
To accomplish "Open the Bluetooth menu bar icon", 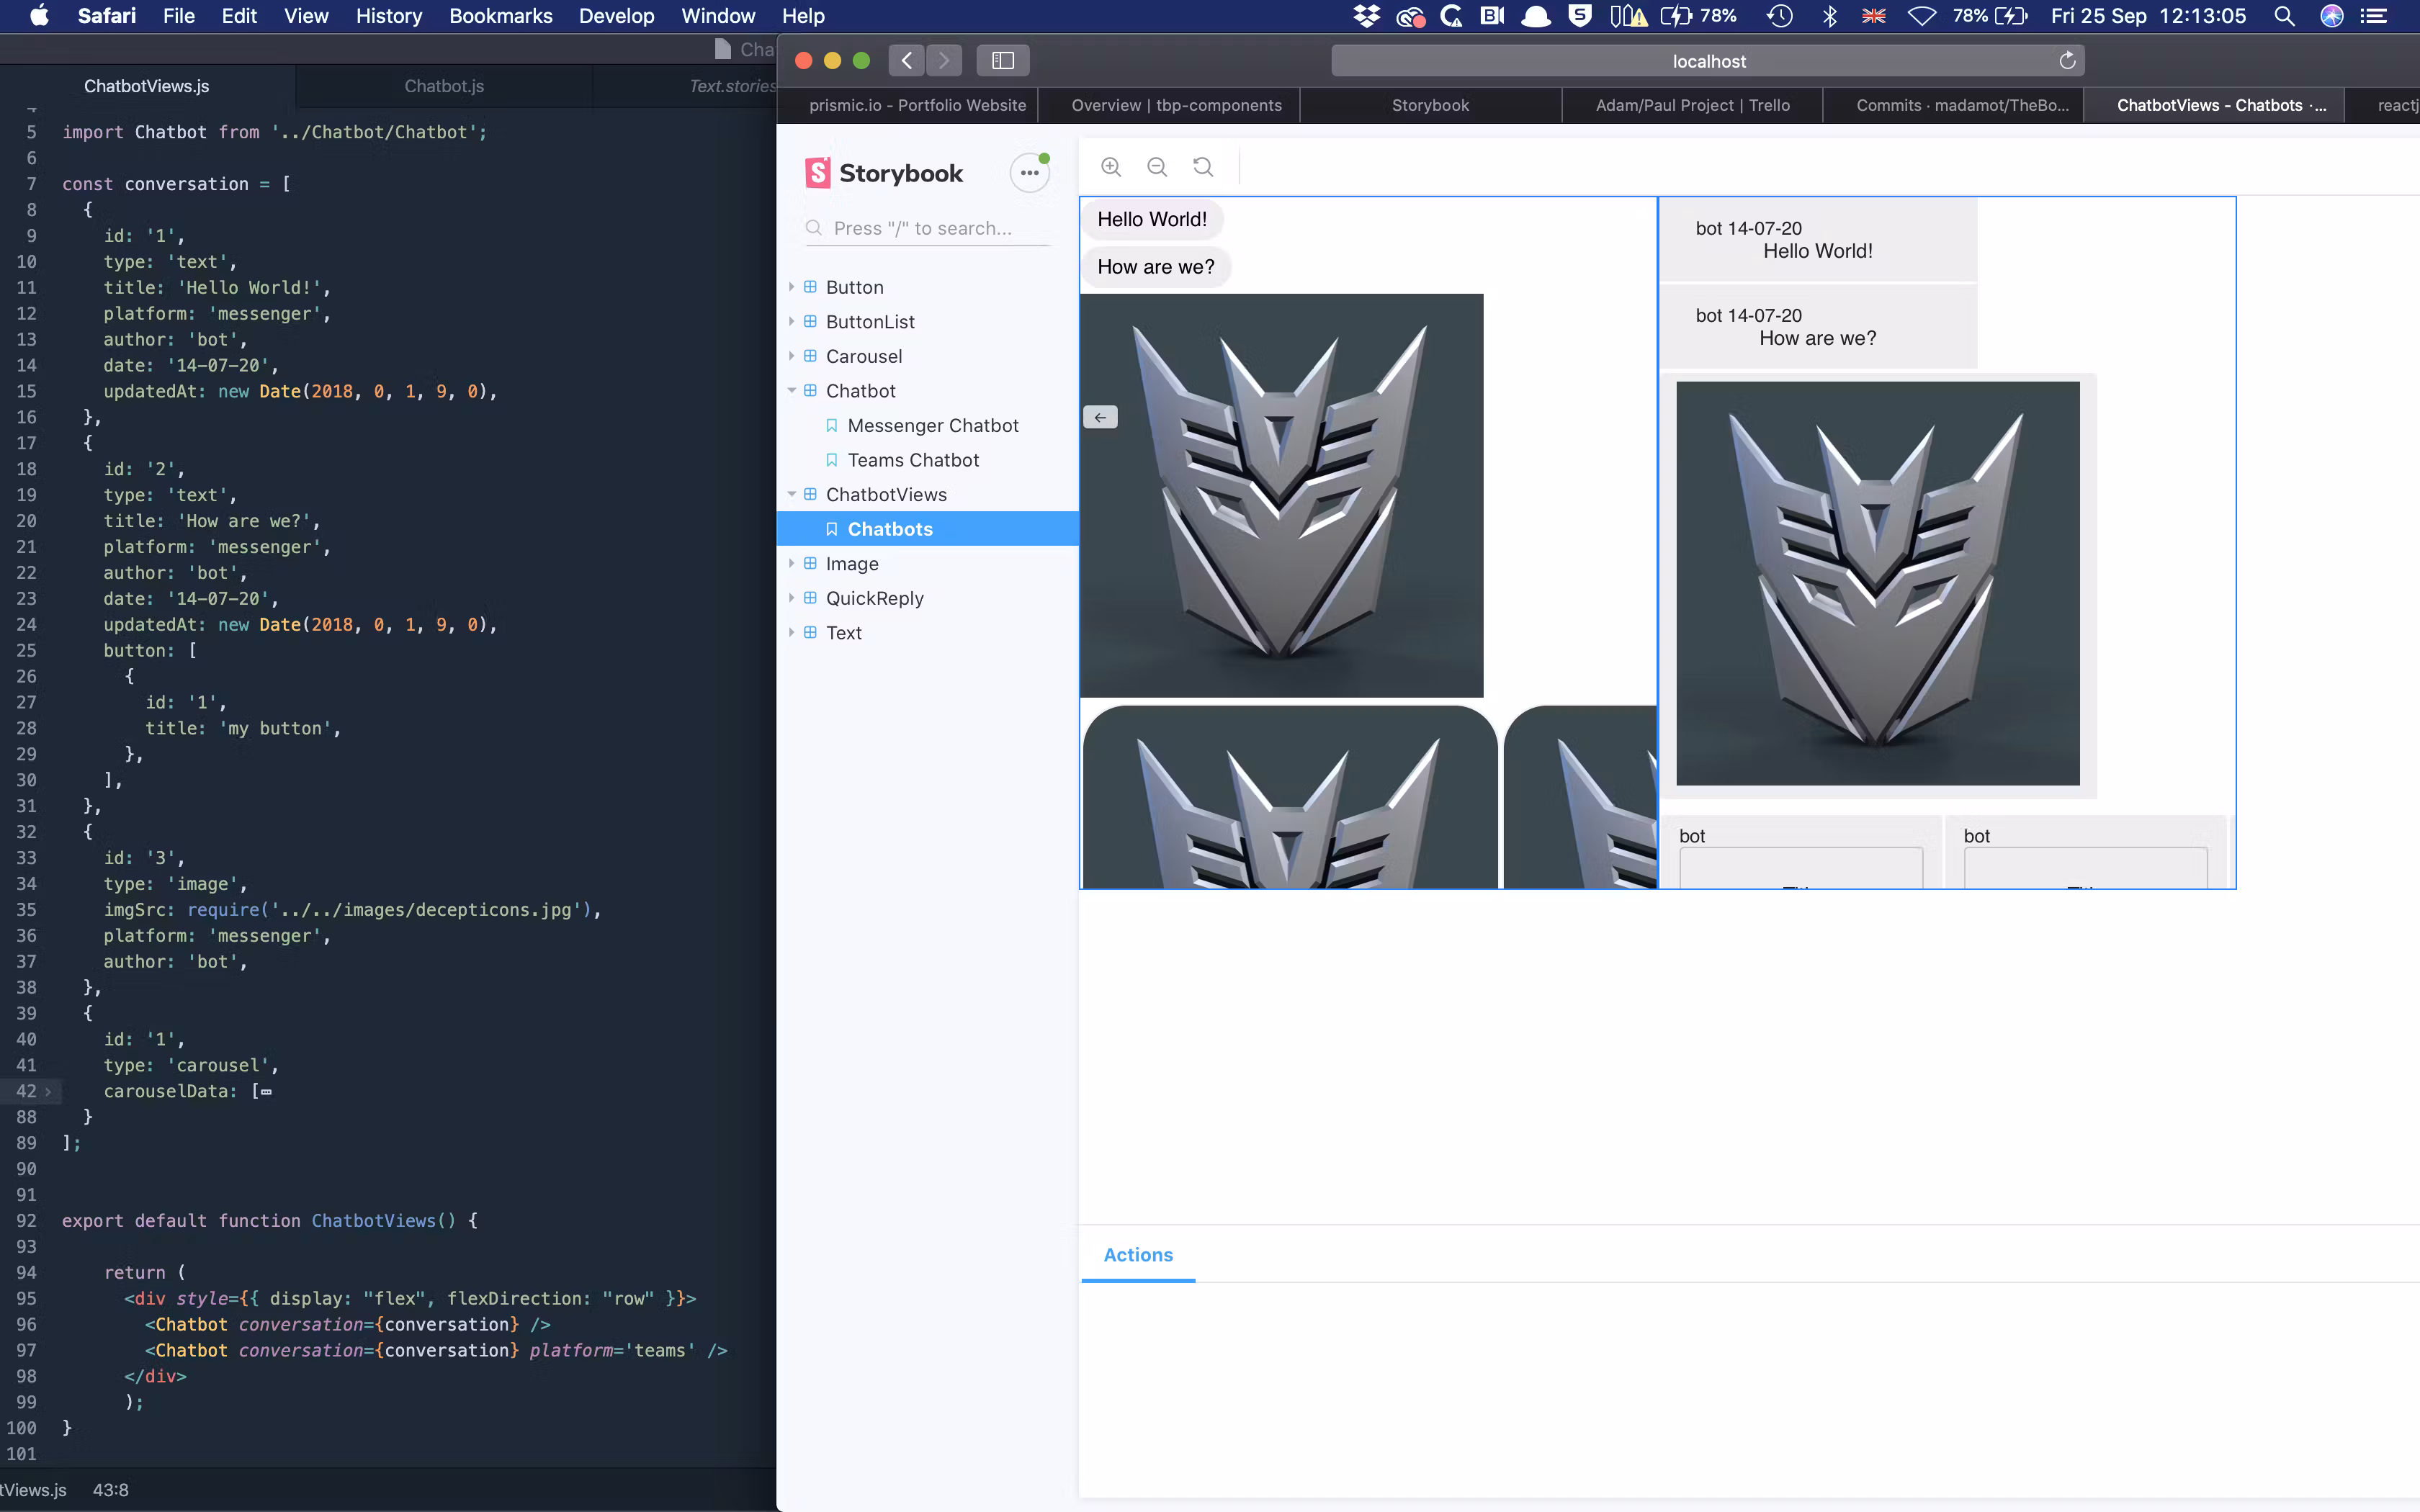I will [x=1829, y=16].
